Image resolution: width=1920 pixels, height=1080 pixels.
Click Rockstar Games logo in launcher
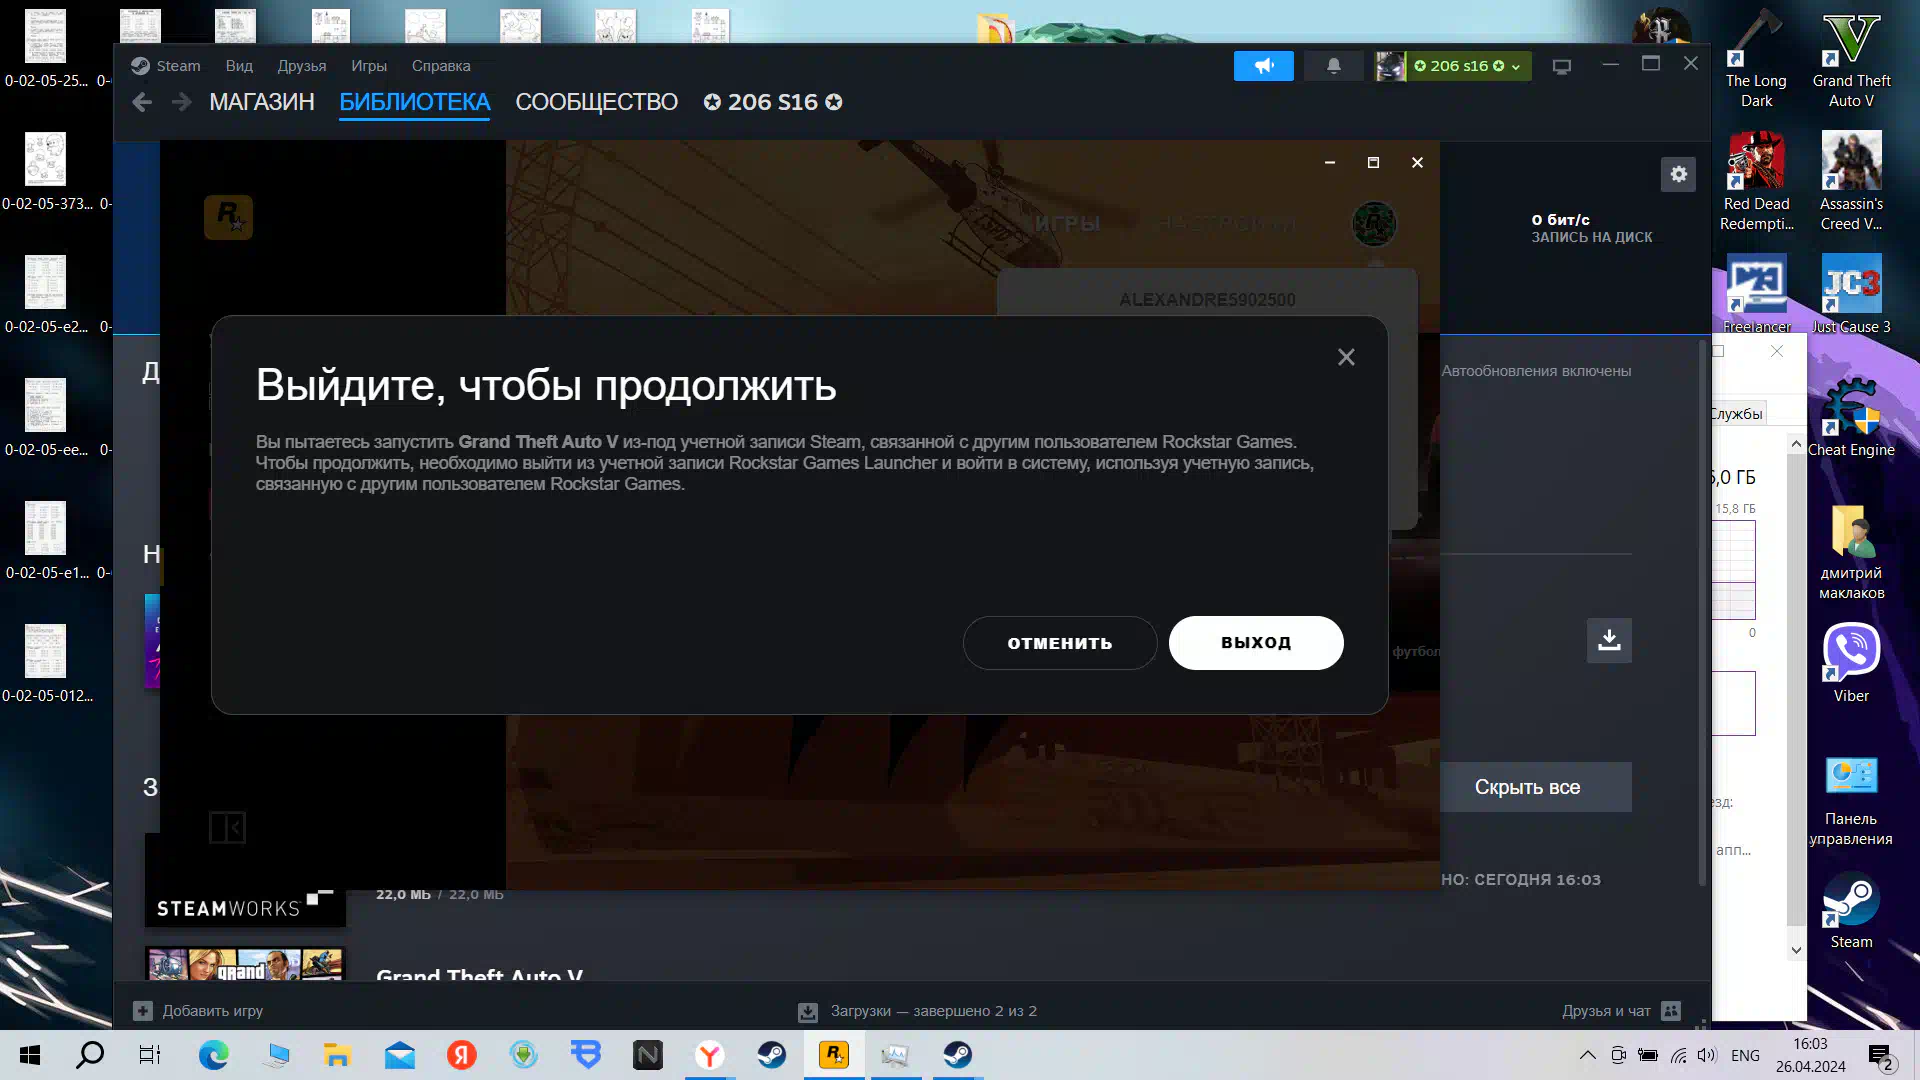tap(228, 217)
